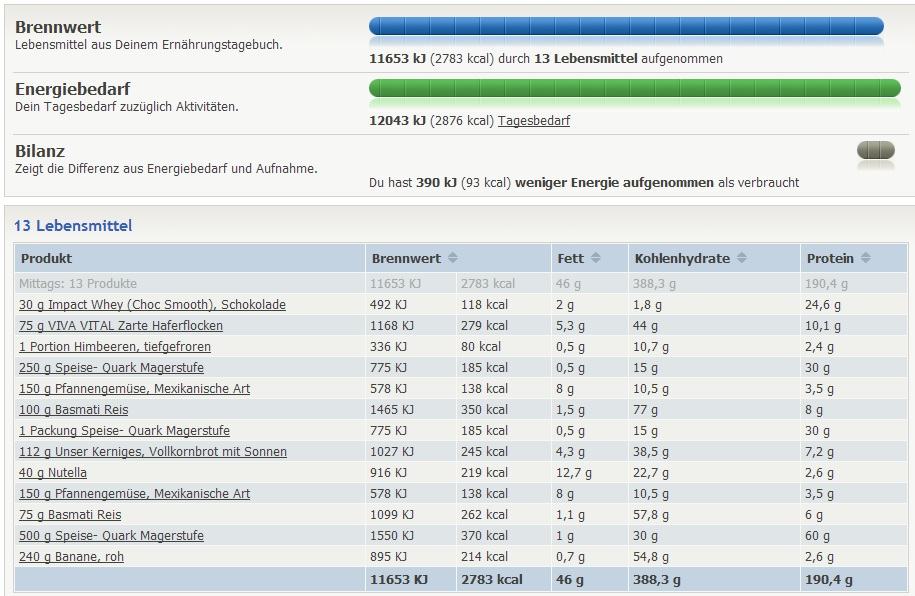
Task: Select the 12,7 g fat value for Nutella
Action: coord(574,473)
